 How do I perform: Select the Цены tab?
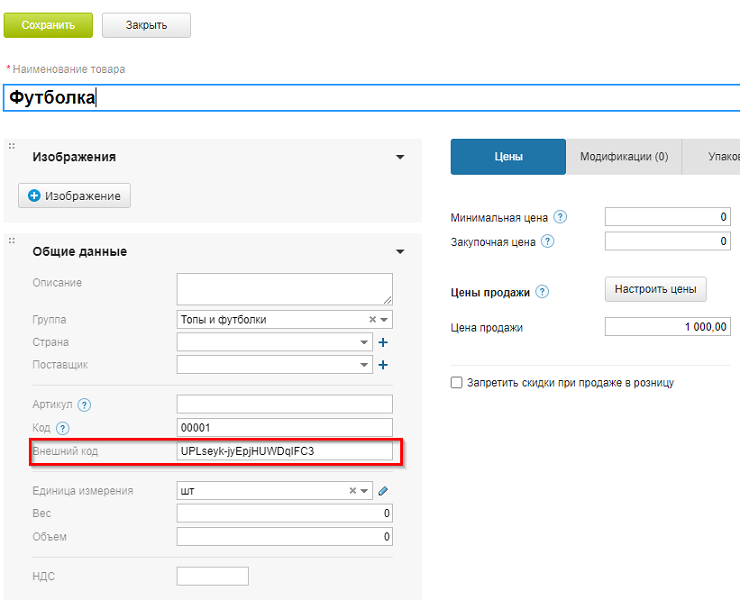508,157
